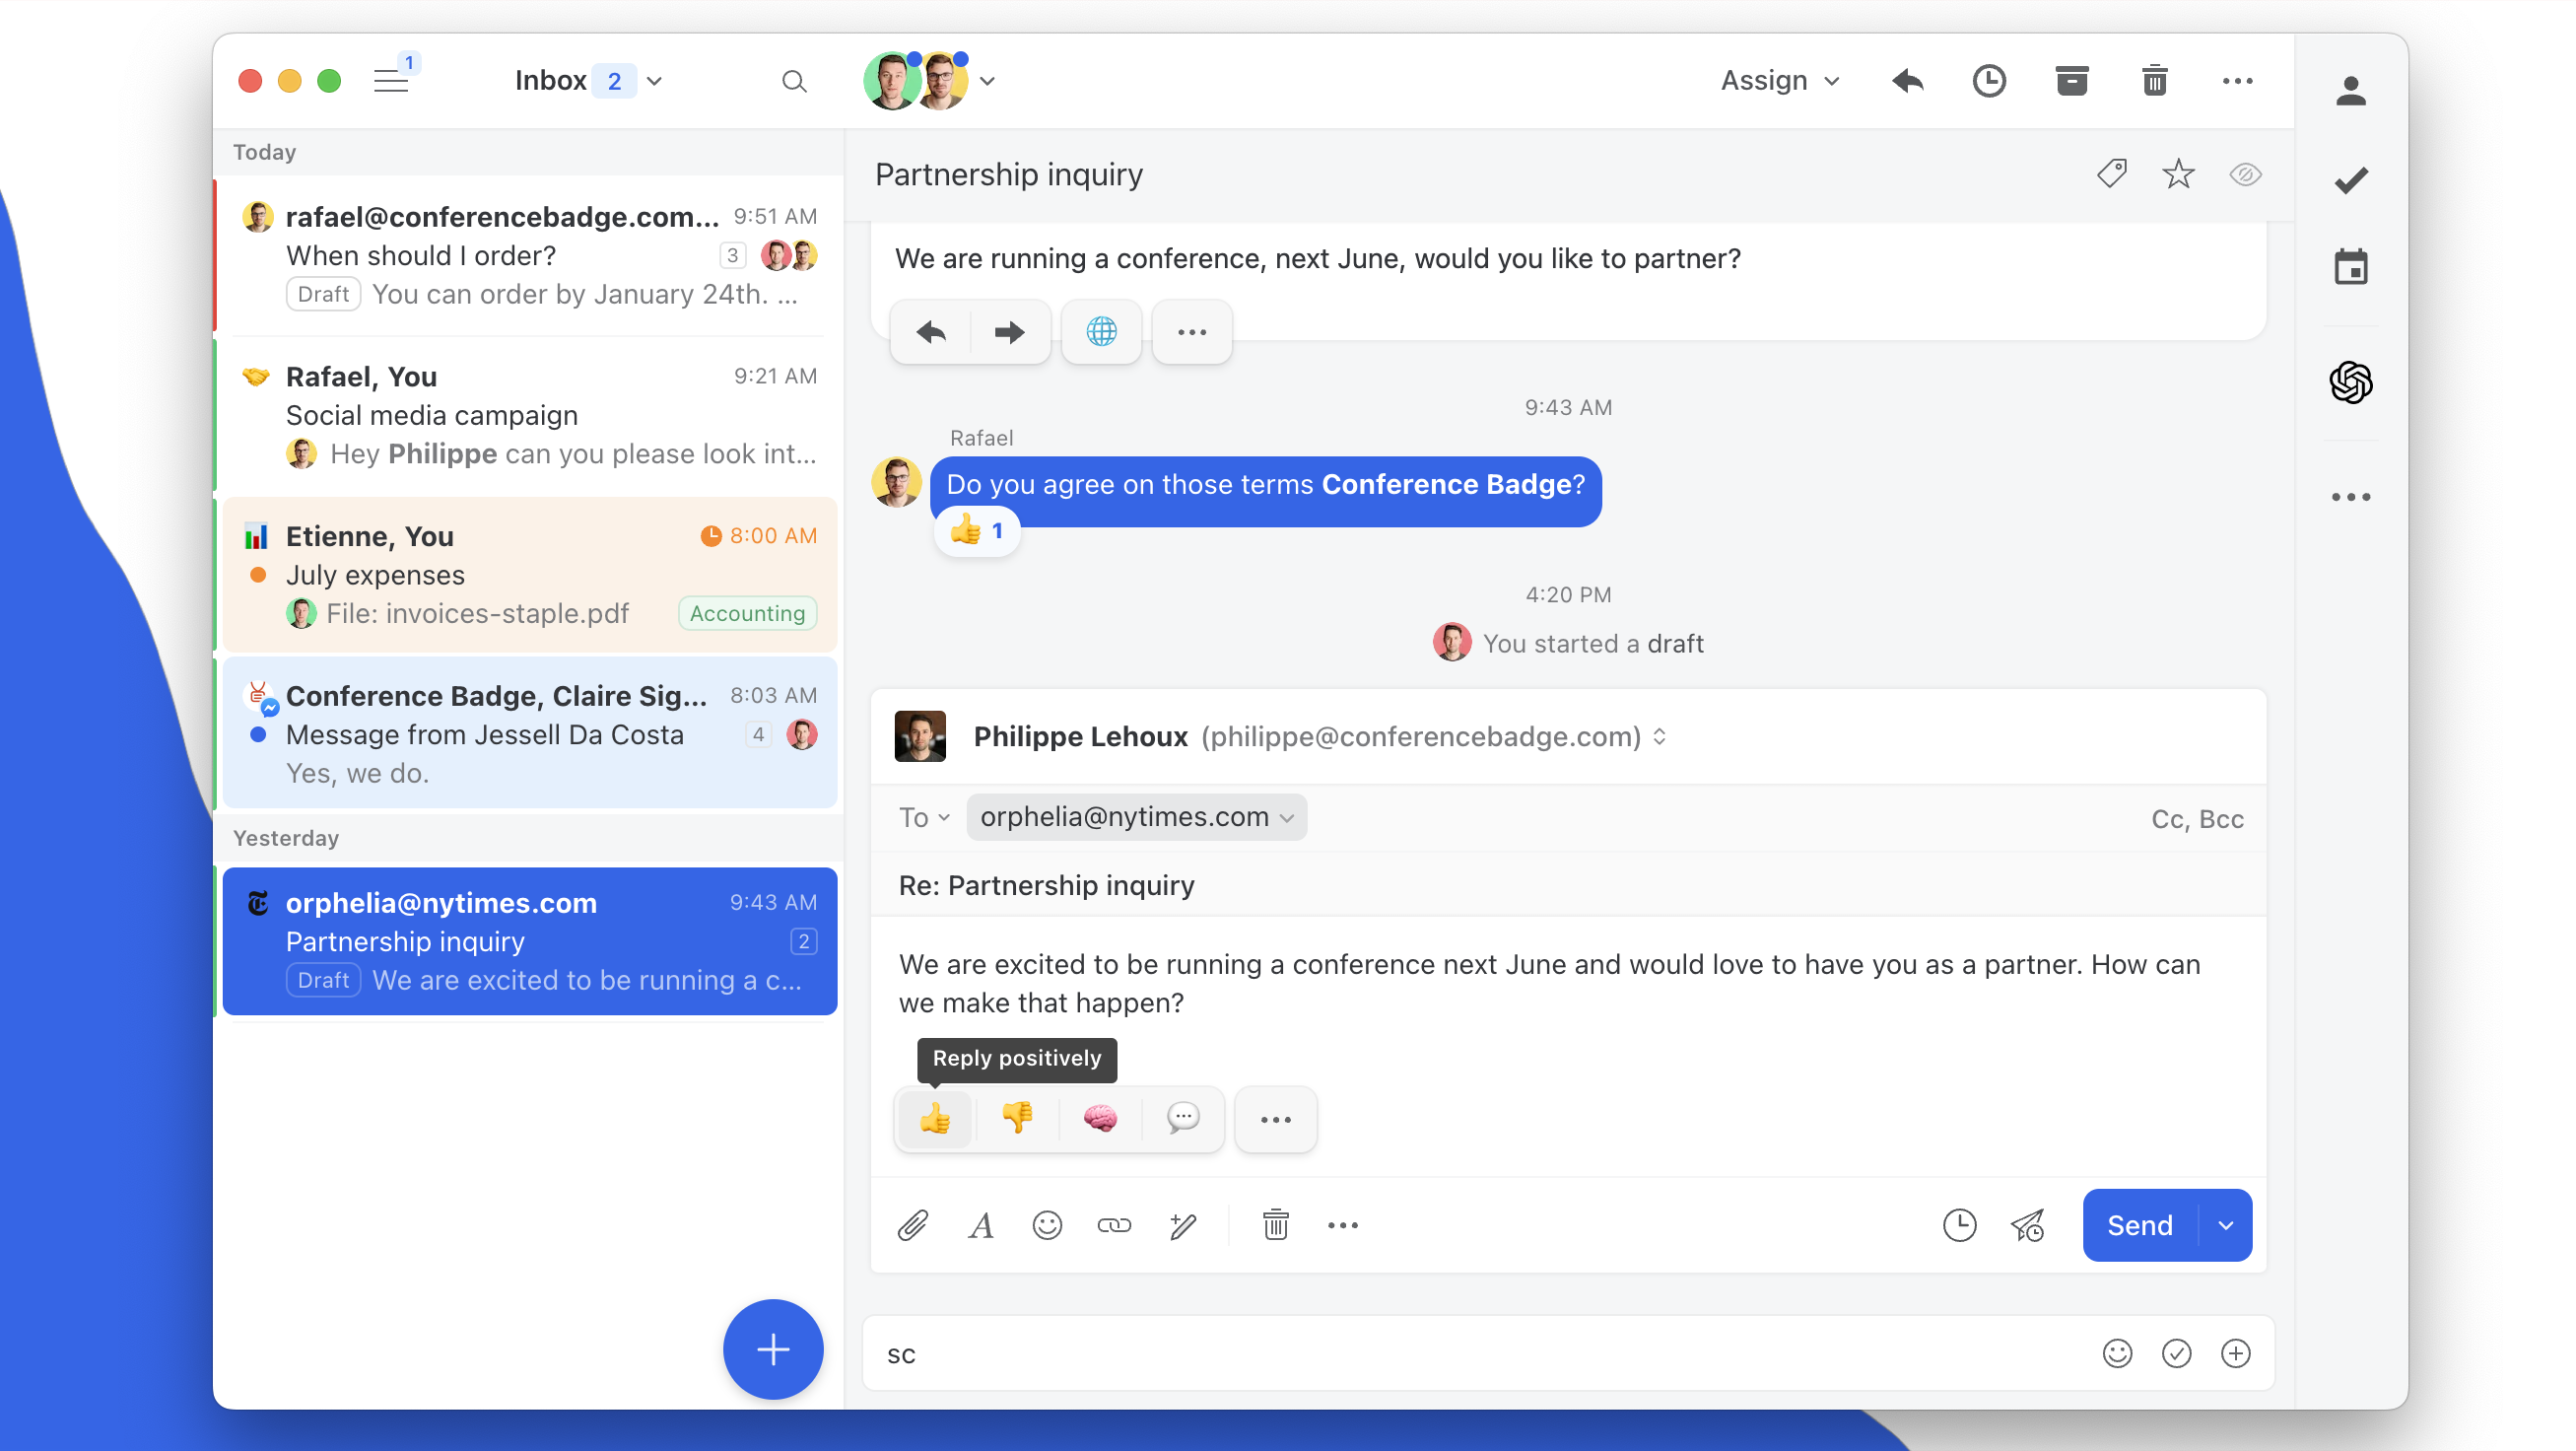Click the attach file paperclip icon

click(912, 1225)
